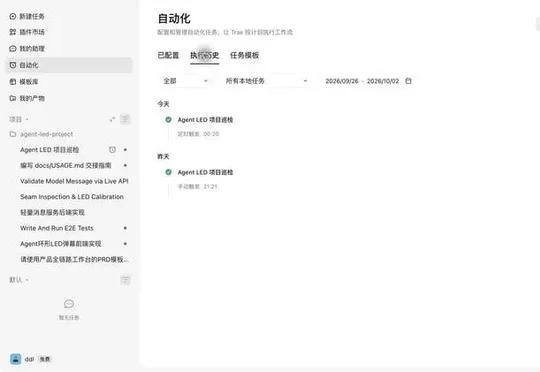Click the 免费 plan badge
This screenshot has height=372, width=540.
click(x=44, y=359)
